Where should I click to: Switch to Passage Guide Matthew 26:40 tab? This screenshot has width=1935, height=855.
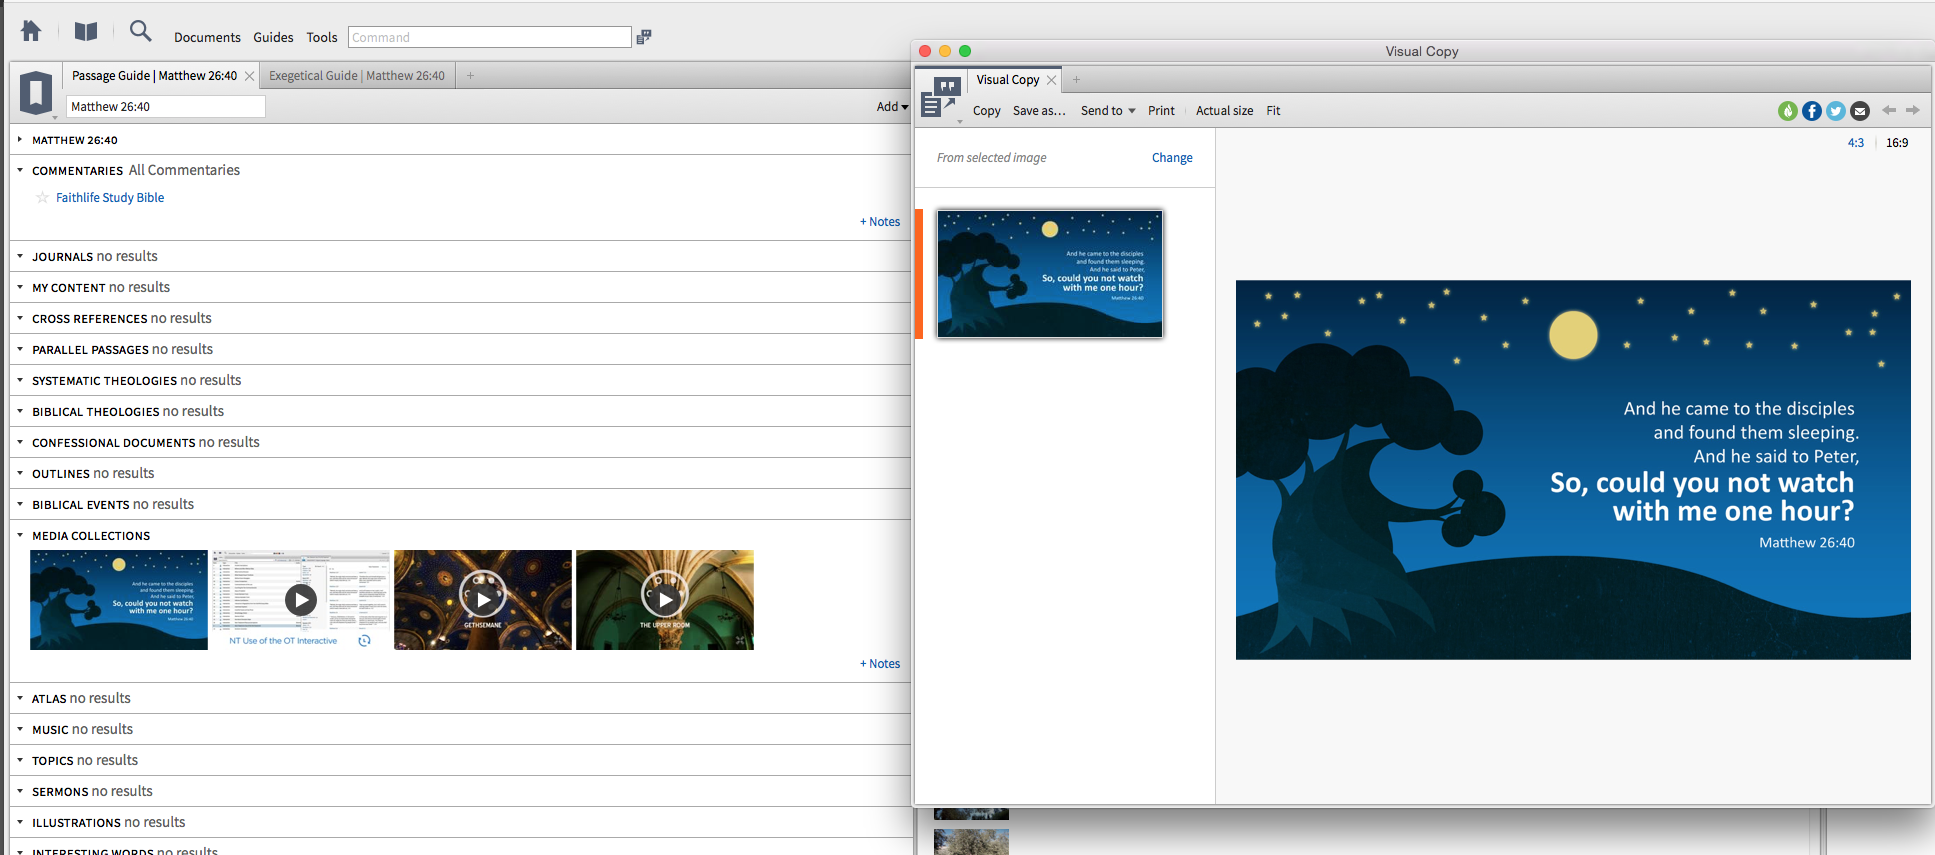click(155, 76)
